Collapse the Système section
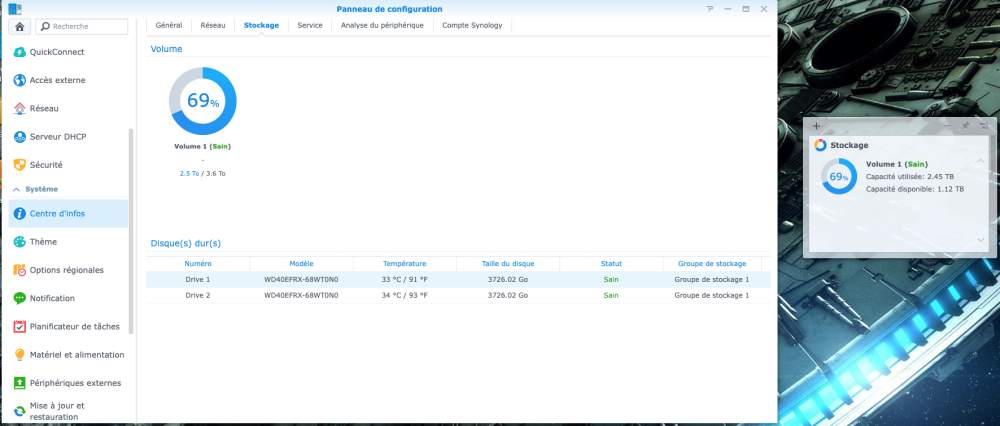Viewport: 1000px width, 426px height. pyautogui.click(x=16, y=189)
